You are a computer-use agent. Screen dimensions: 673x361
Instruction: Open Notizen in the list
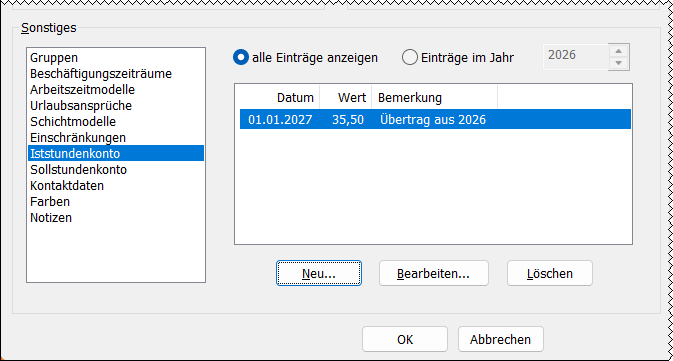click(116, 218)
